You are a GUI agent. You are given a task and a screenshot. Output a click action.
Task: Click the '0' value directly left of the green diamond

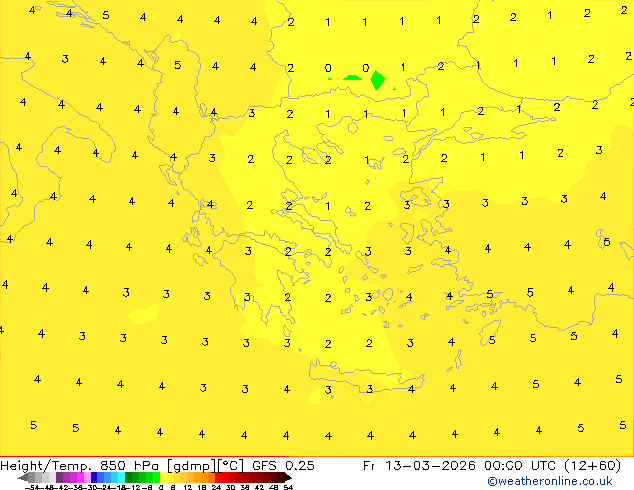[366, 68]
